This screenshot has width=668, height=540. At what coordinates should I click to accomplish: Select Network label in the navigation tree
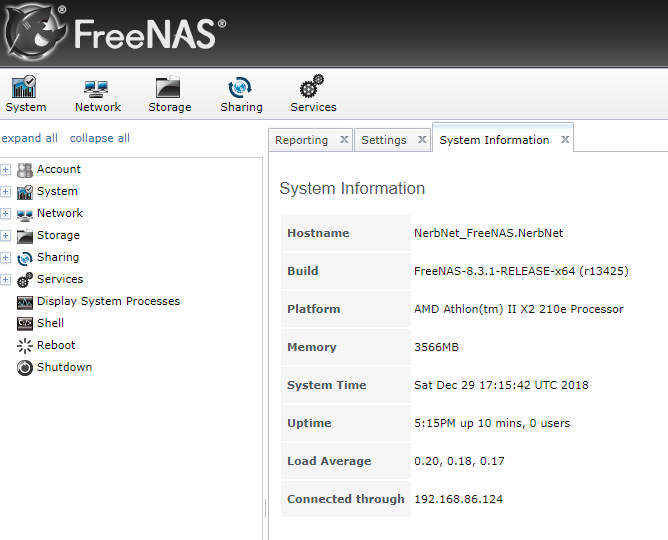(60, 213)
